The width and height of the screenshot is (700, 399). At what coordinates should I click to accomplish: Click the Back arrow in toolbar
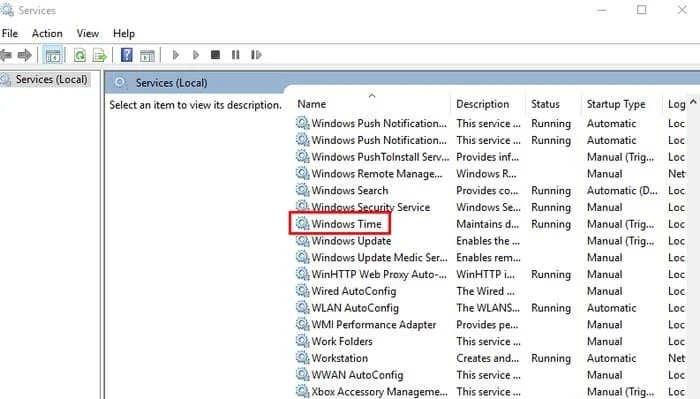6,55
